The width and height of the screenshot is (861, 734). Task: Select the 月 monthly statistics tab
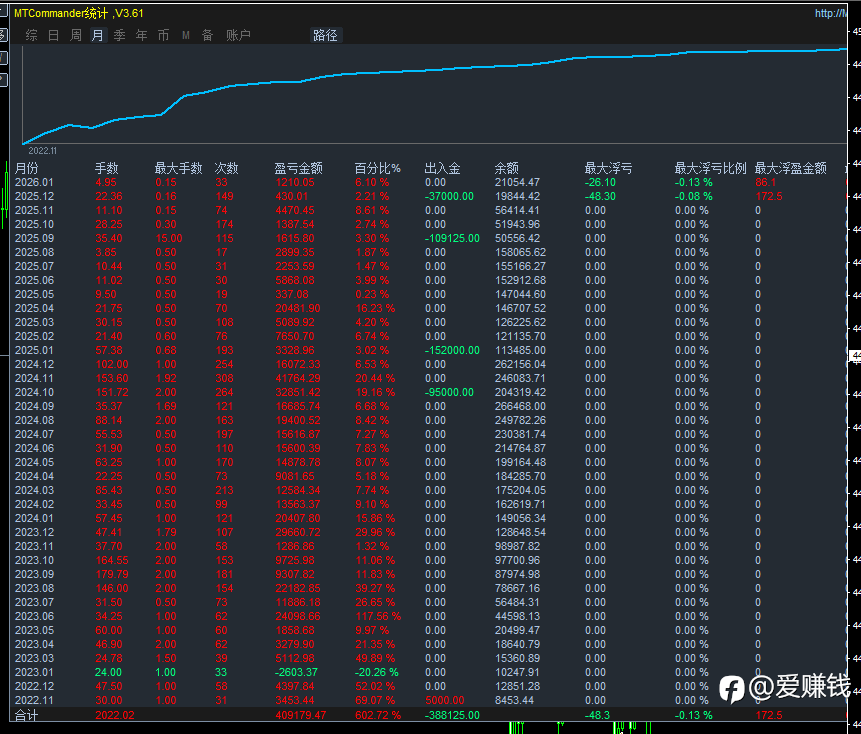[x=97, y=35]
